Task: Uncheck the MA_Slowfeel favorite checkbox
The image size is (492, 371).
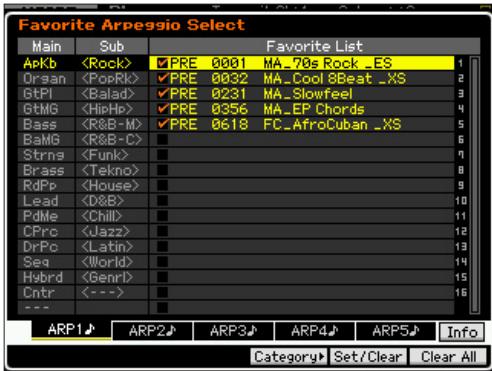Action: pos(163,94)
